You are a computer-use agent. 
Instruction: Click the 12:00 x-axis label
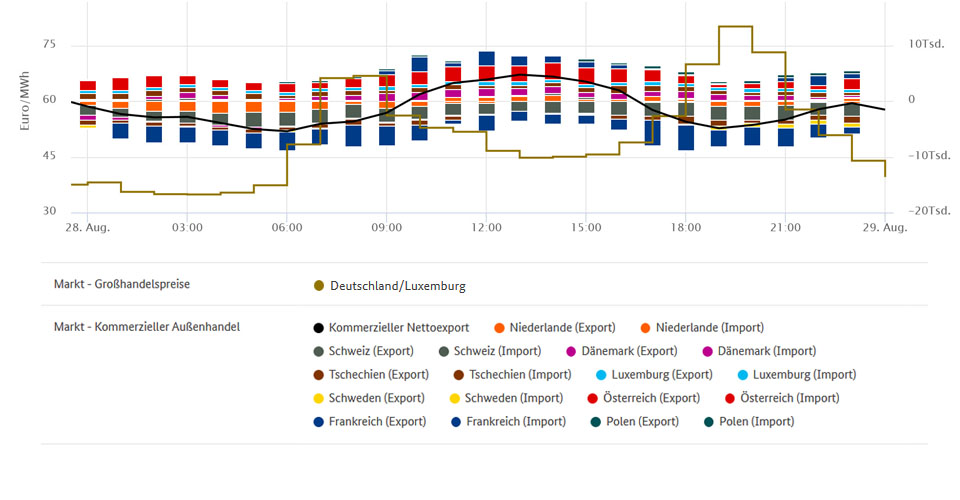point(486,228)
